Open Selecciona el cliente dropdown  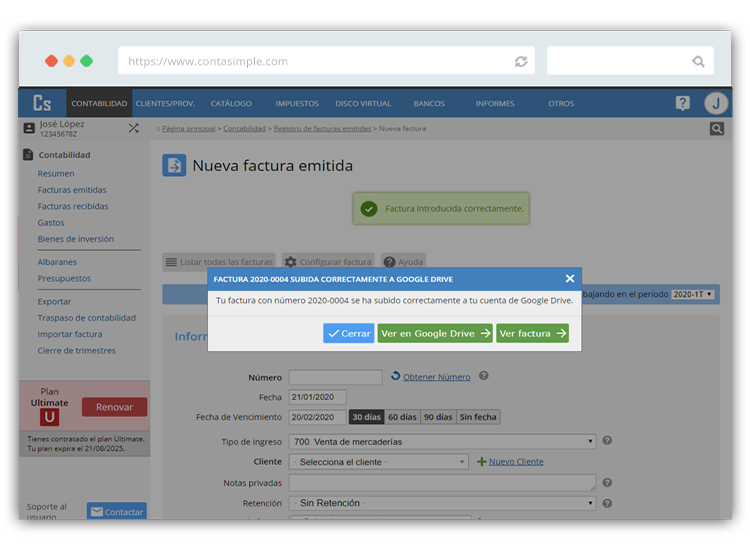(x=379, y=462)
